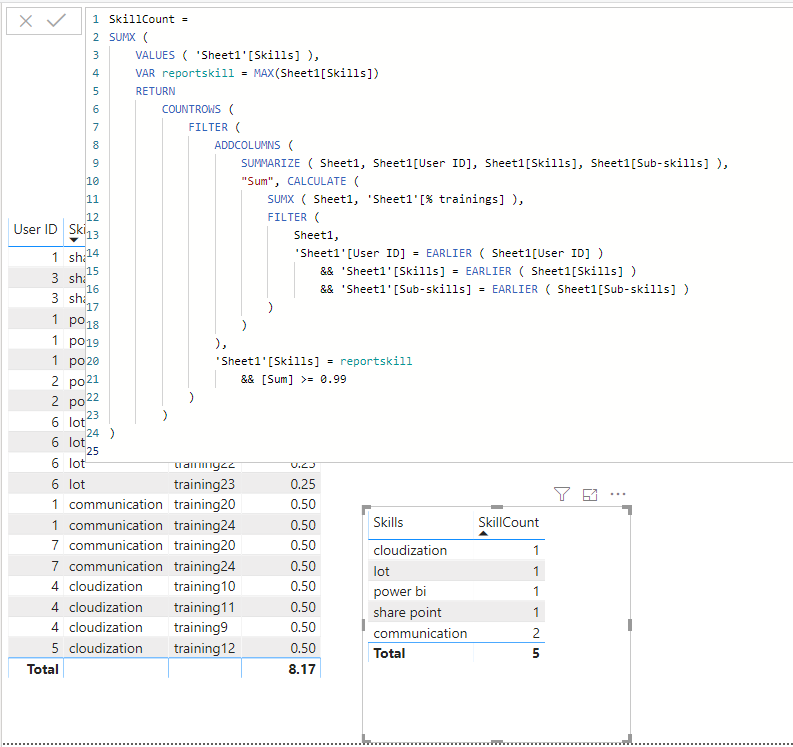Screen dimensions: 793x747
Task: Click the total value 5 for SkillCount
Action: coord(536,653)
